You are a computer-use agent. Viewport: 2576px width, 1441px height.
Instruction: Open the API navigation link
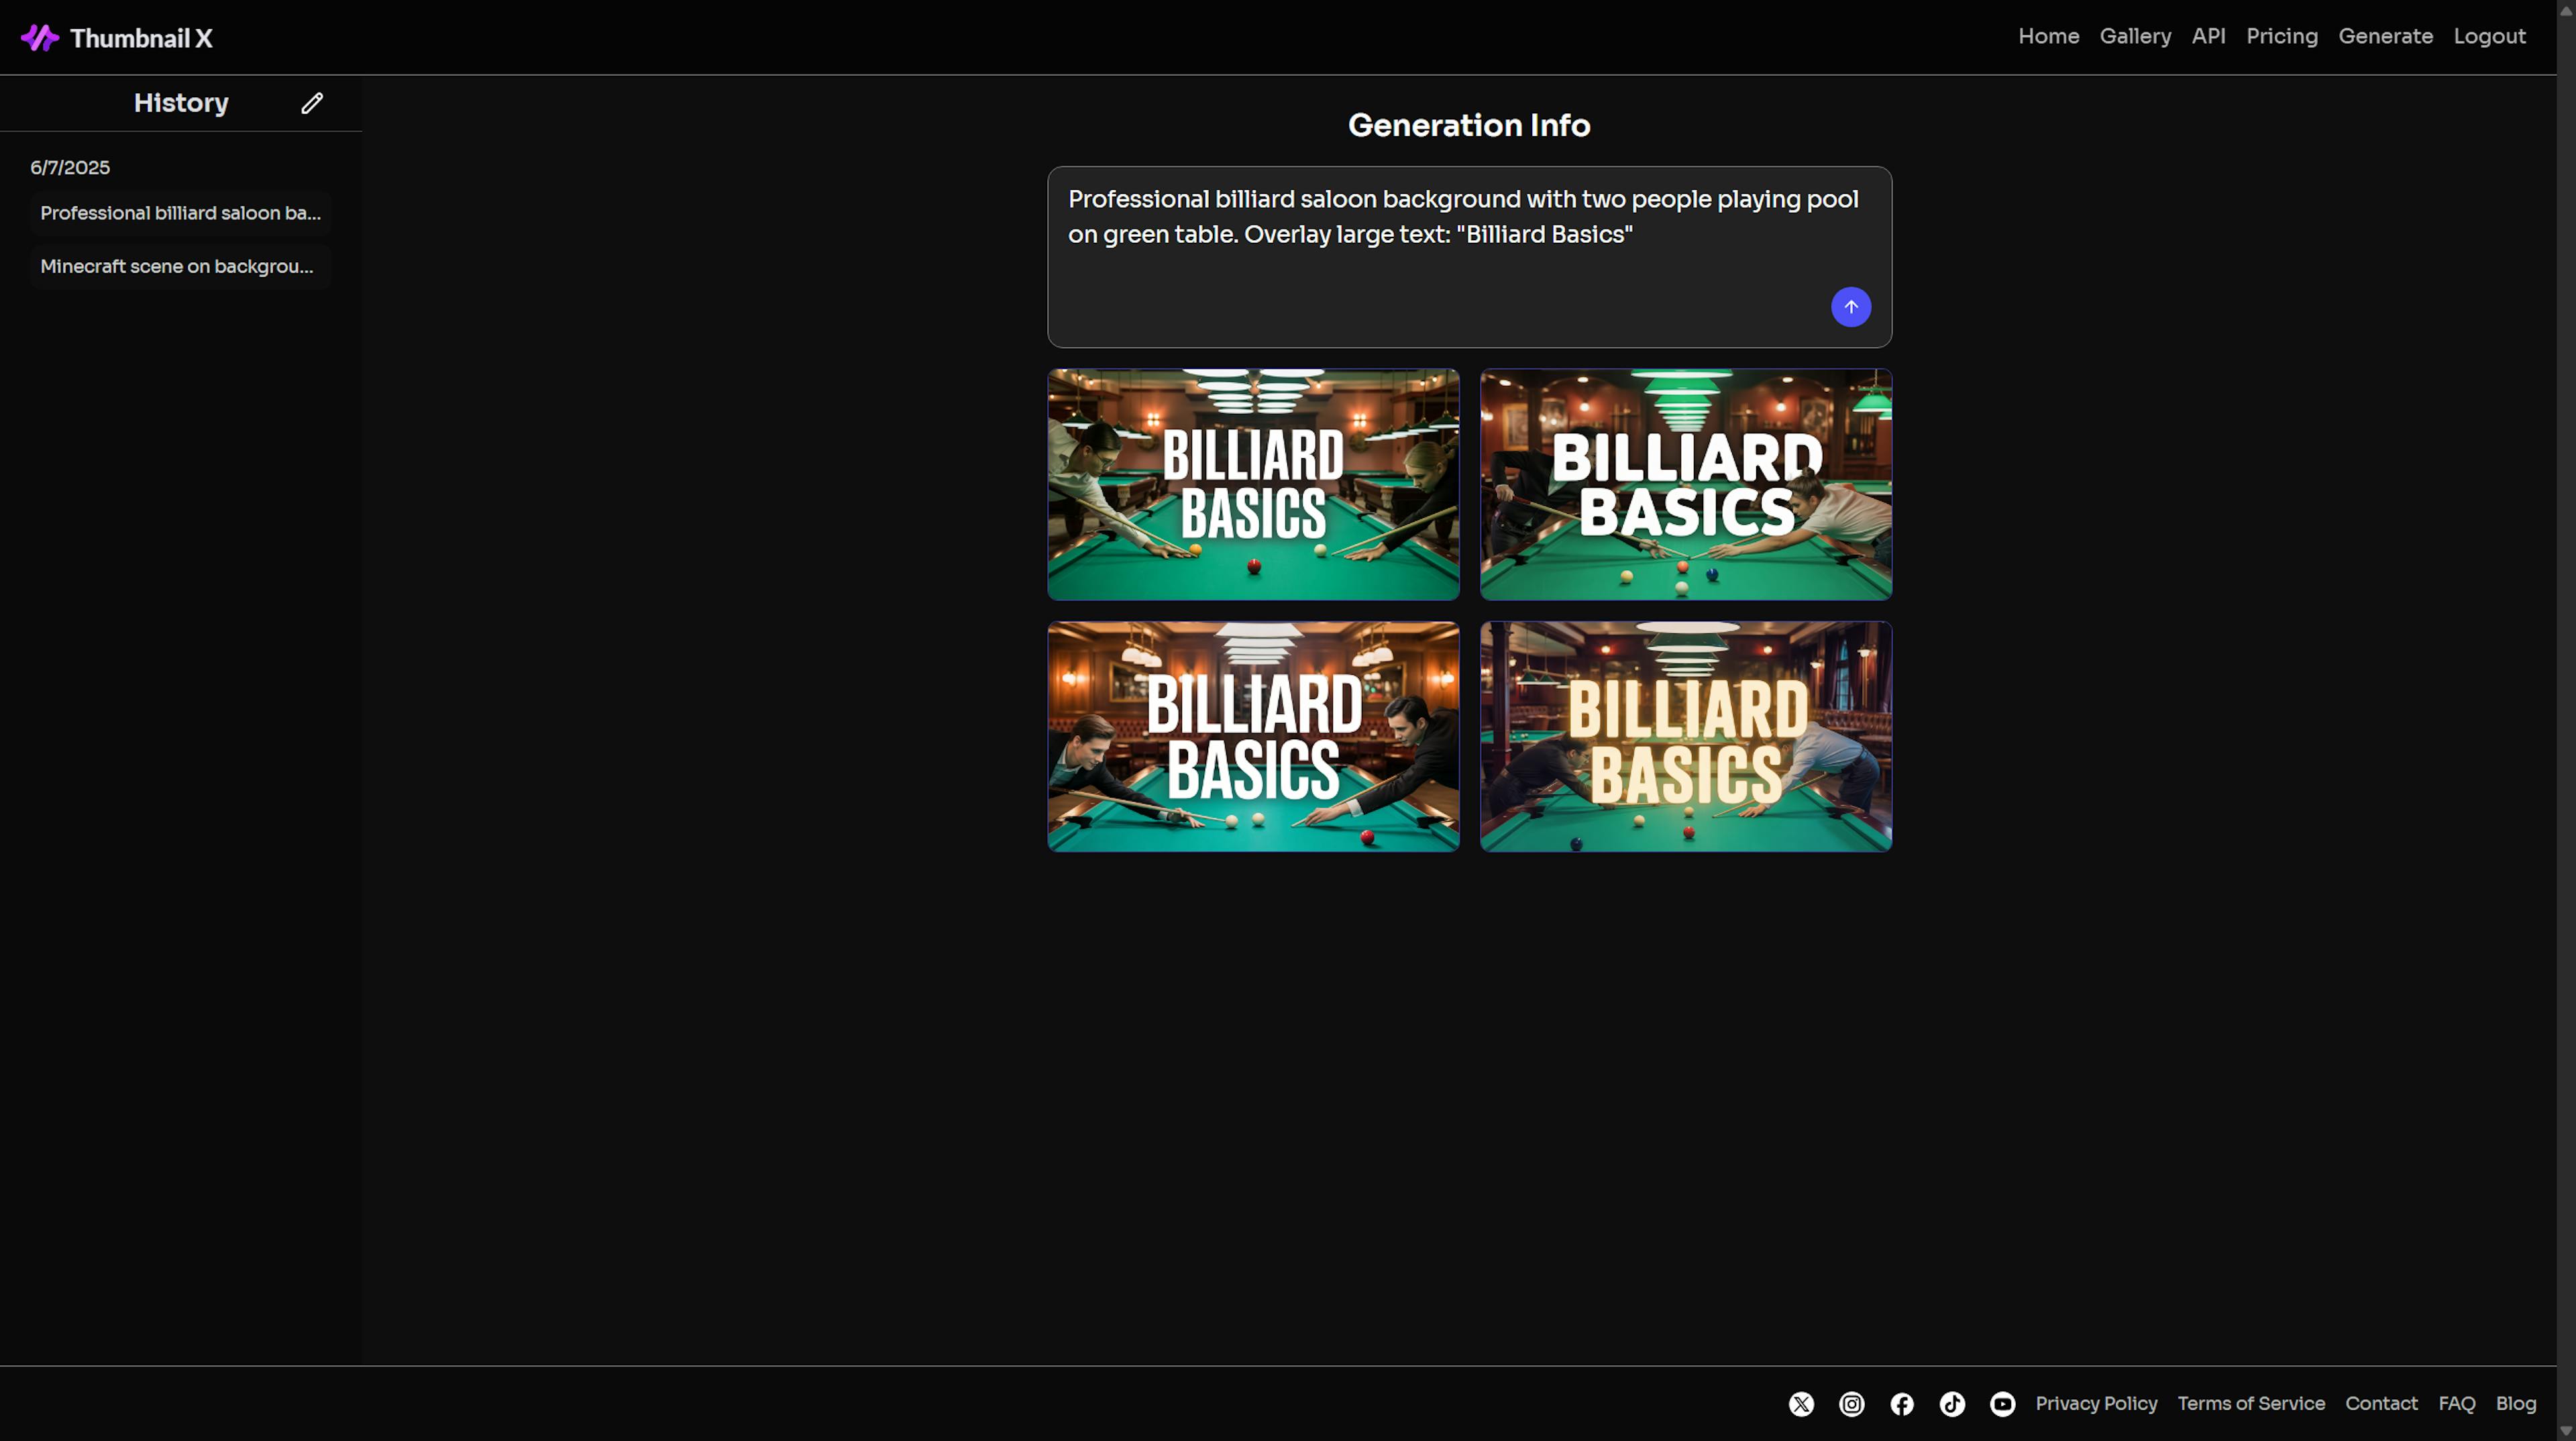pos(2208,37)
